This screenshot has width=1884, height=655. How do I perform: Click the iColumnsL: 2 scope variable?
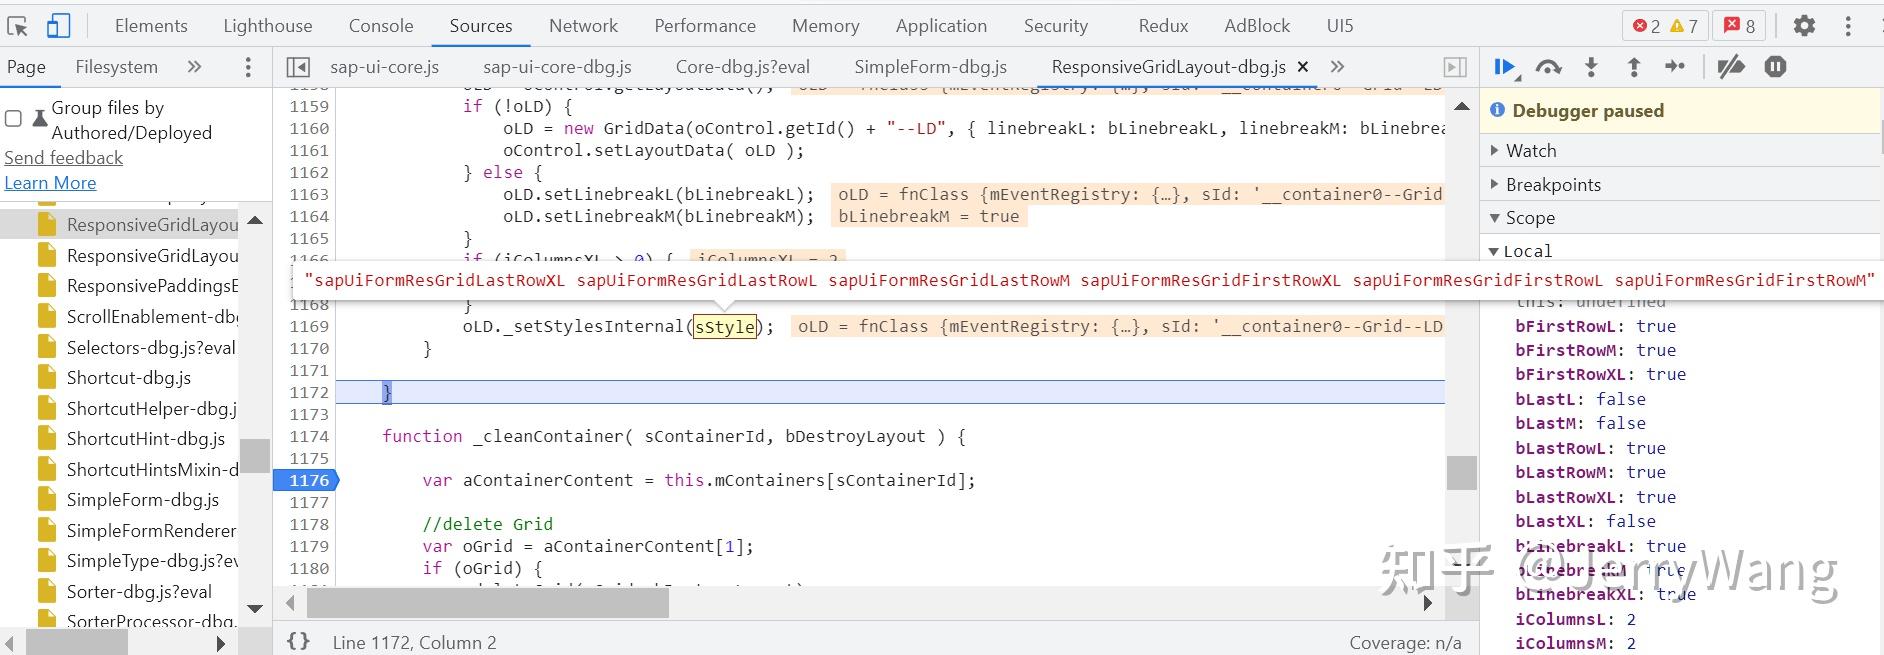[1576, 620]
